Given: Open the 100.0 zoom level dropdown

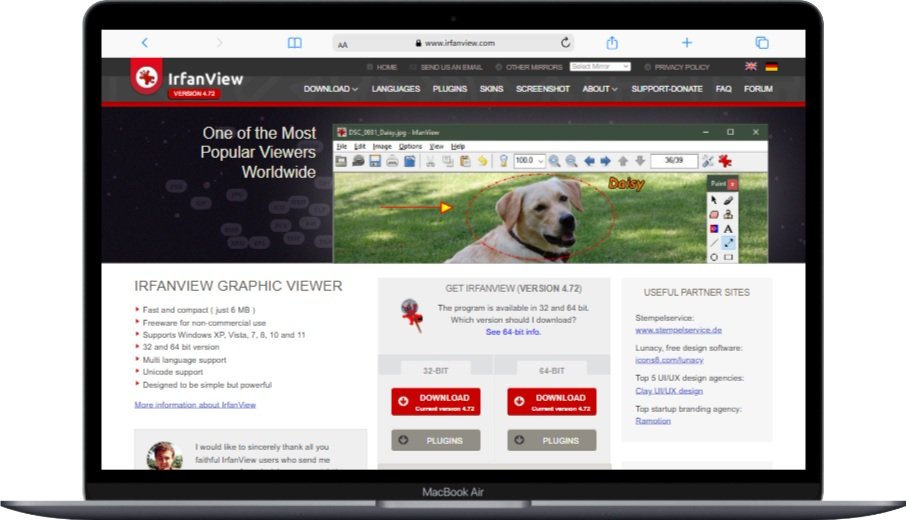Looking at the screenshot, I should (x=529, y=161).
